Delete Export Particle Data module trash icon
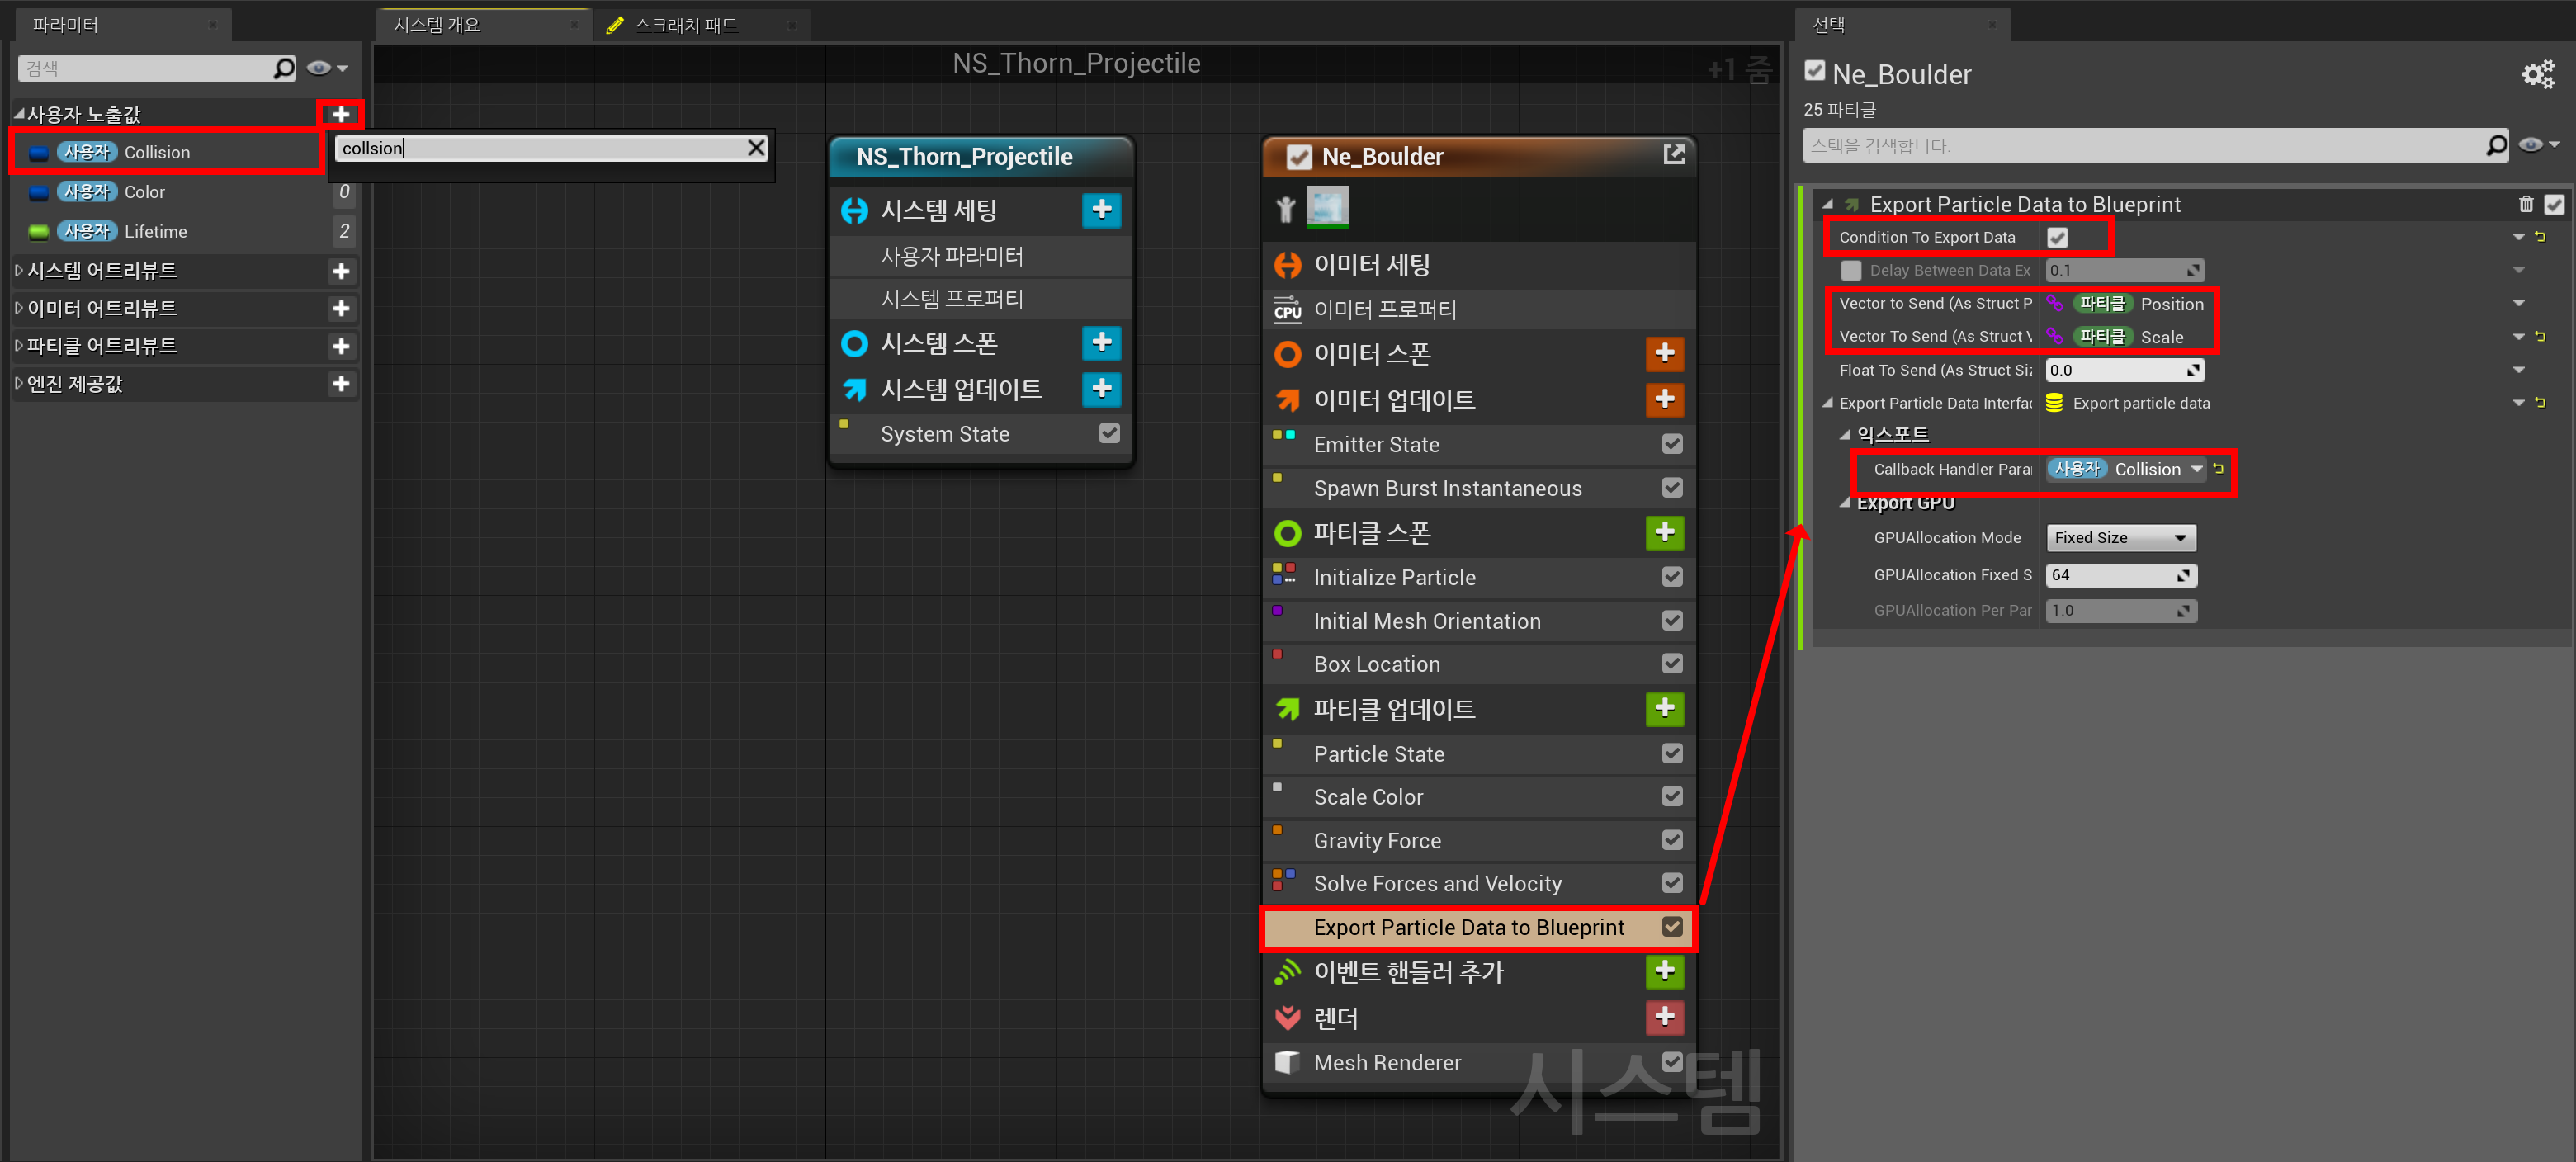Screen dimensions: 2576x1162 pyautogui.click(x=2525, y=205)
